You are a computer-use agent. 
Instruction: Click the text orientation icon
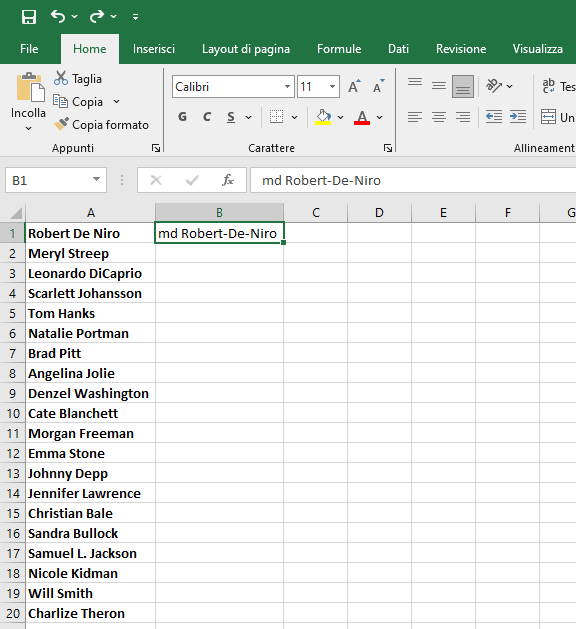tap(494, 86)
